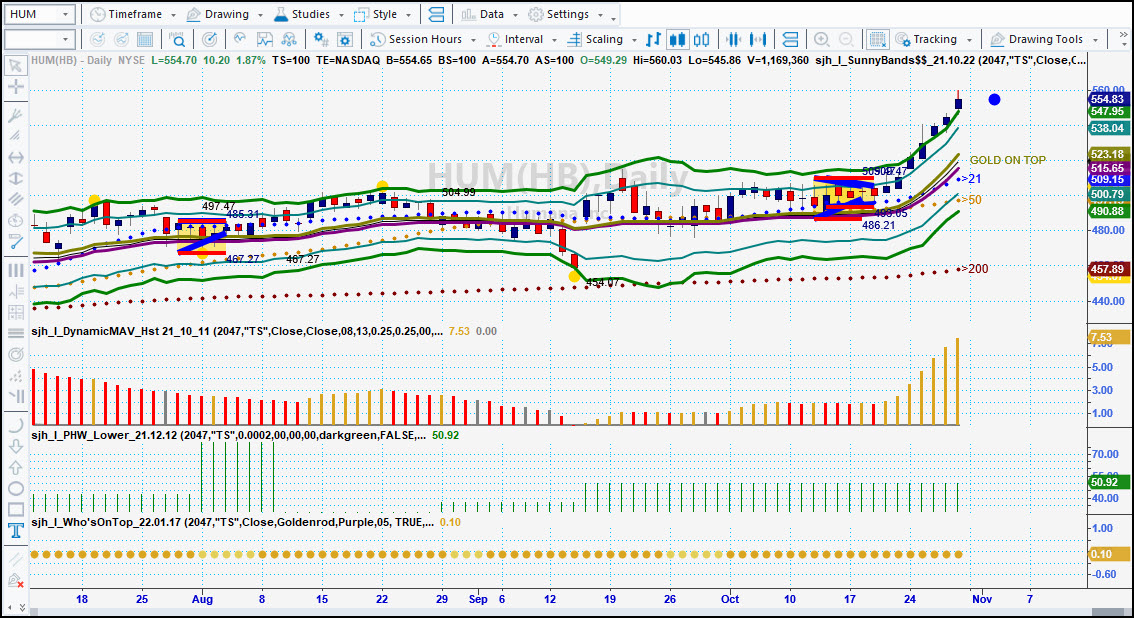Viewport: 1134px width, 618px height.
Task: Click the heartbeat line study icon
Action: point(240,39)
